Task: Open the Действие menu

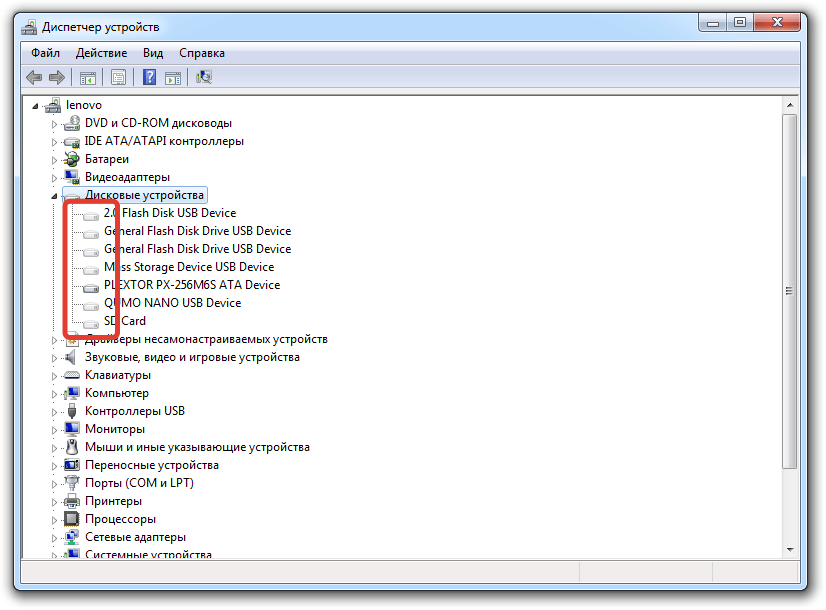Action: point(101,53)
